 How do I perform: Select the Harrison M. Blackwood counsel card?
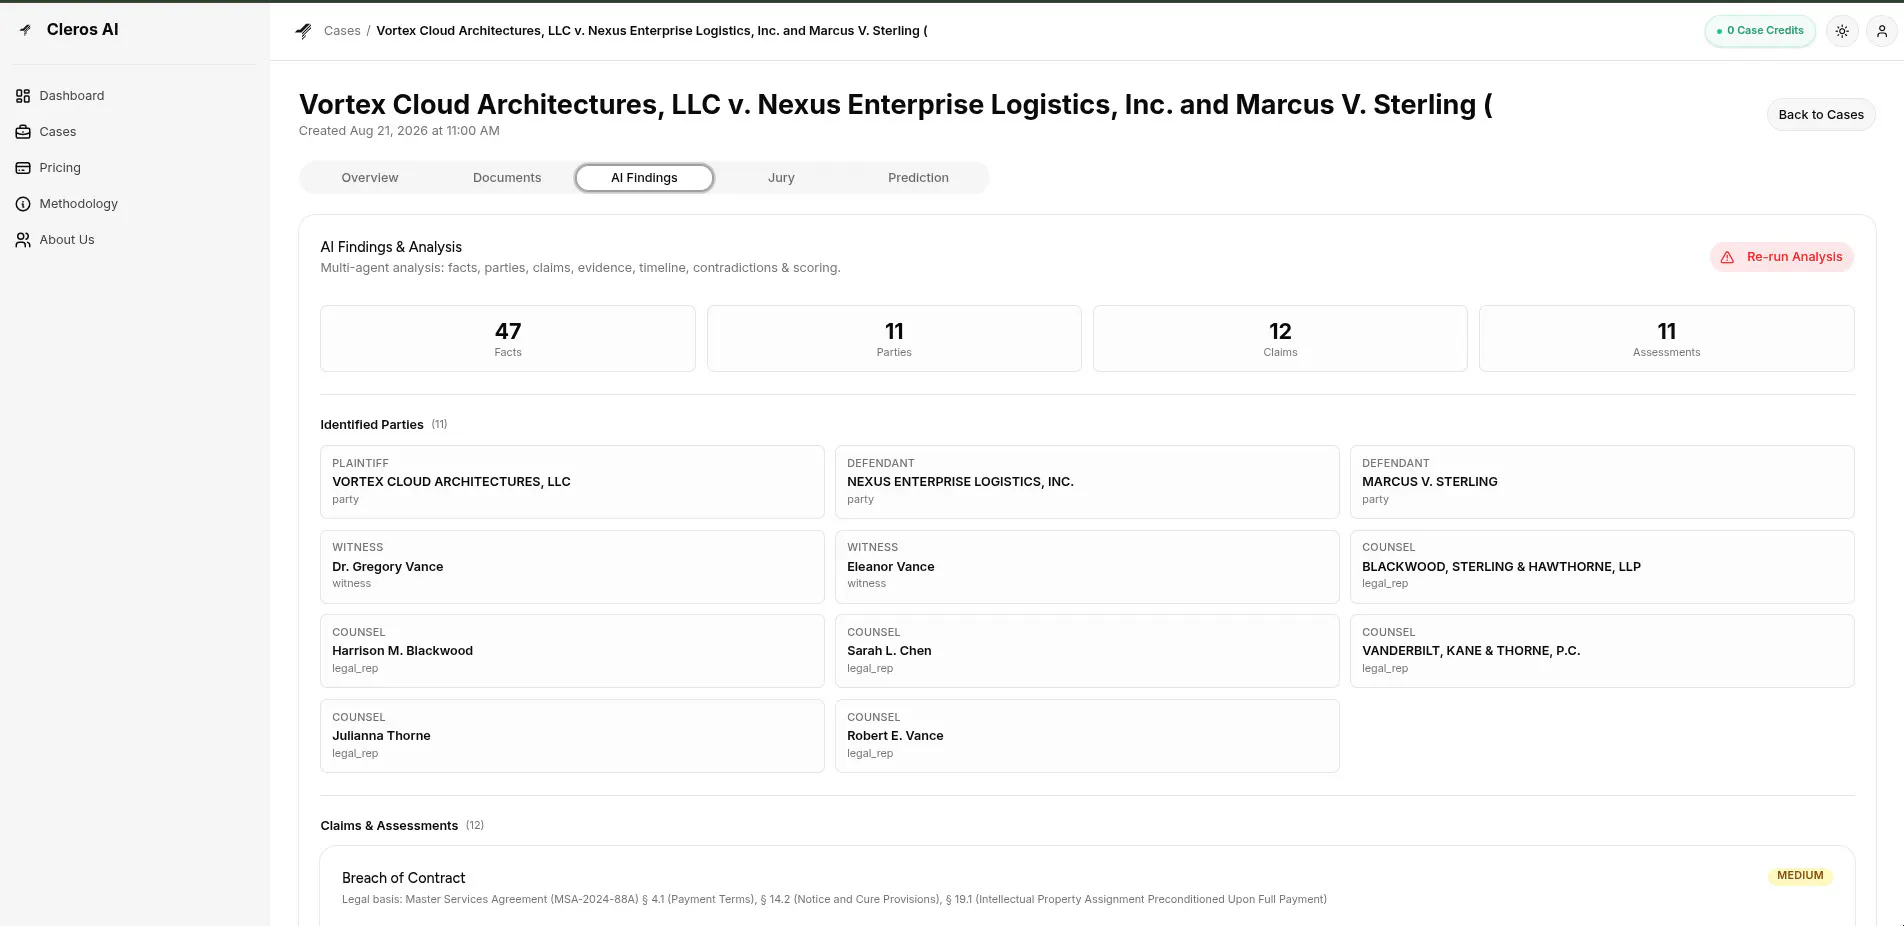coord(572,651)
